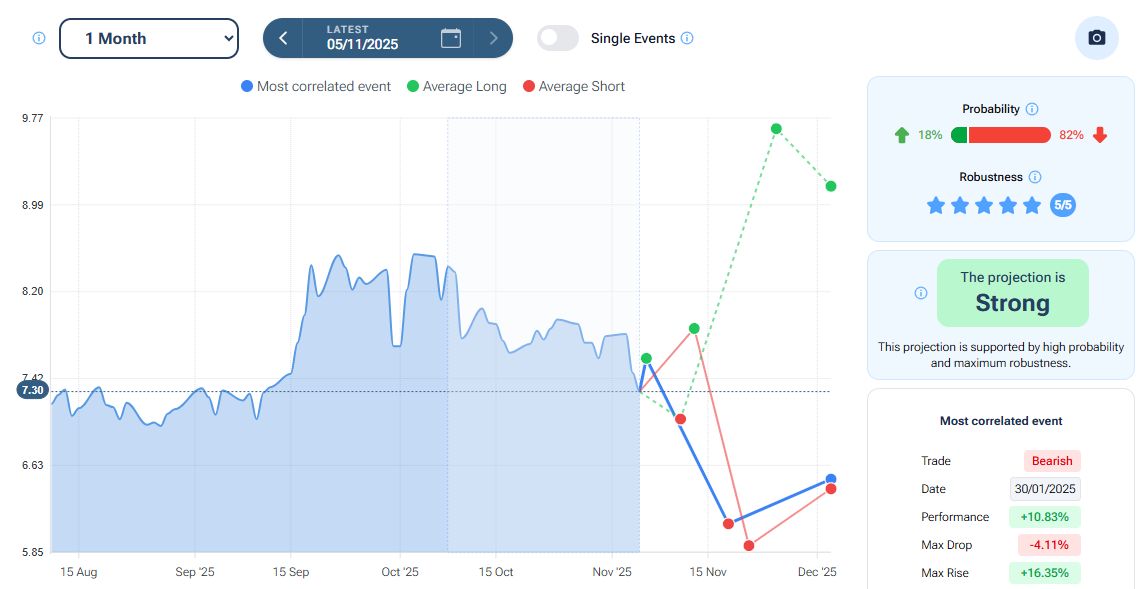This screenshot has width=1137, height=589.
Task: Click info icon beside Robustness
Action: click(x=1035, y=177)
